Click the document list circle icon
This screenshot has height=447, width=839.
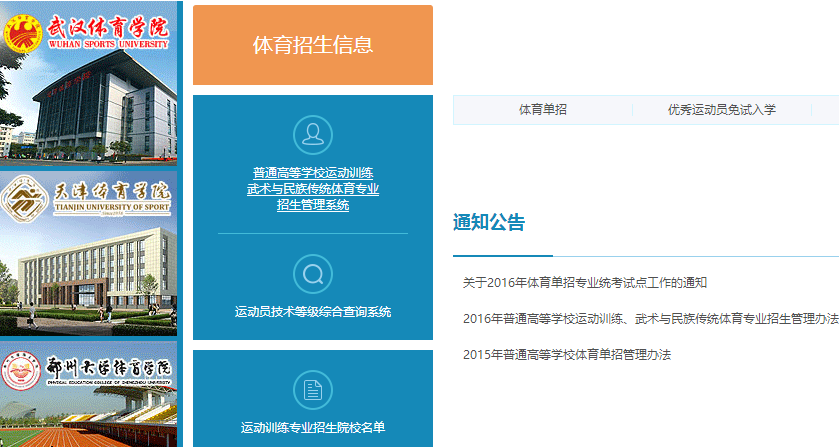[312, 390]
